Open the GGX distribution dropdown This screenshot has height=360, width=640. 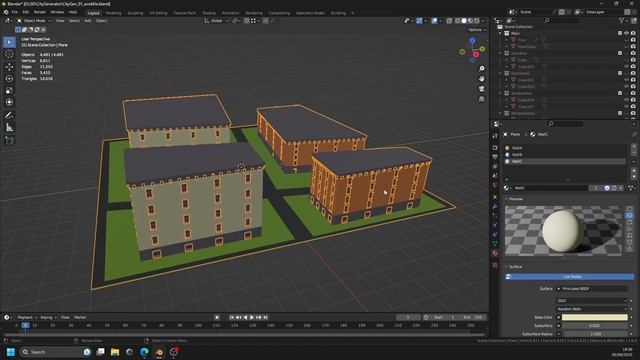pos(592,300)
